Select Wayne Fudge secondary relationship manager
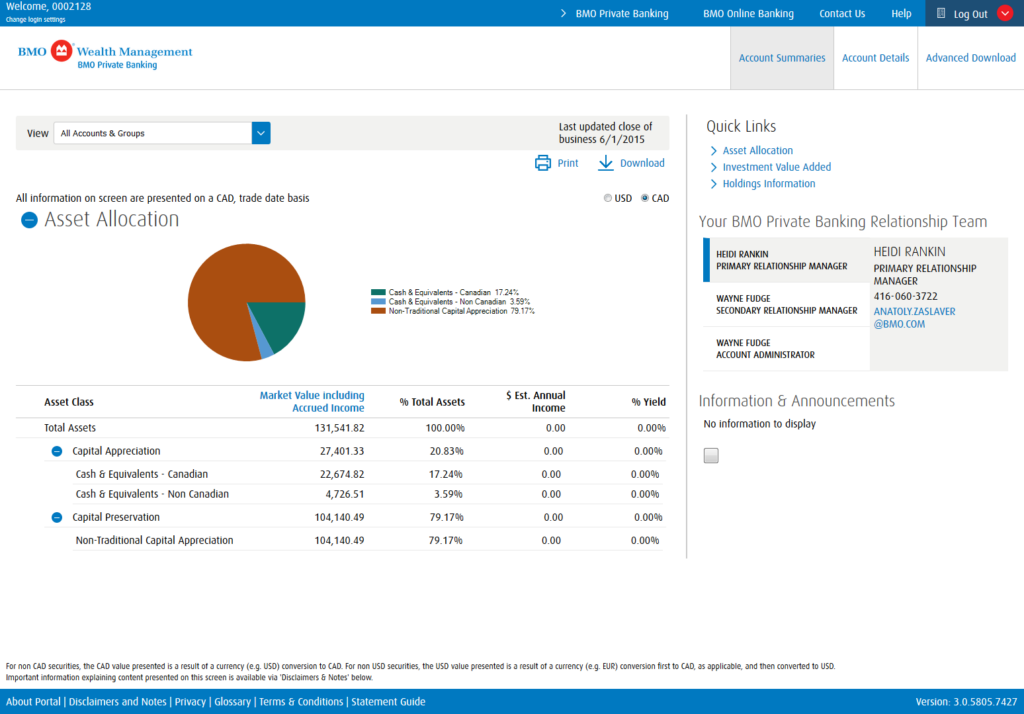 click(x=786, y=304)
